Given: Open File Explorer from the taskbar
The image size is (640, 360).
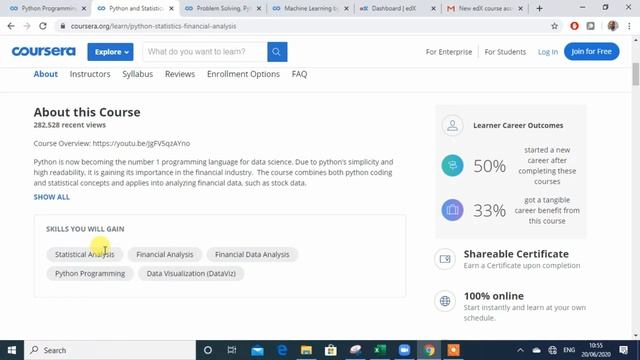Looking at the screenshot, I should (306, 350).
